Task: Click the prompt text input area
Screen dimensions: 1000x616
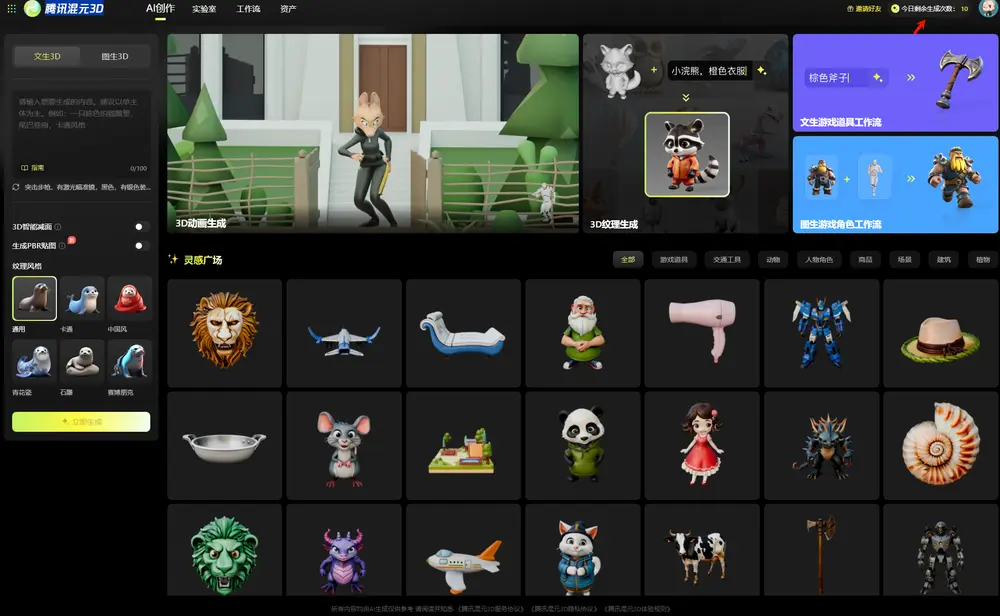Action: tap(82, 125)
